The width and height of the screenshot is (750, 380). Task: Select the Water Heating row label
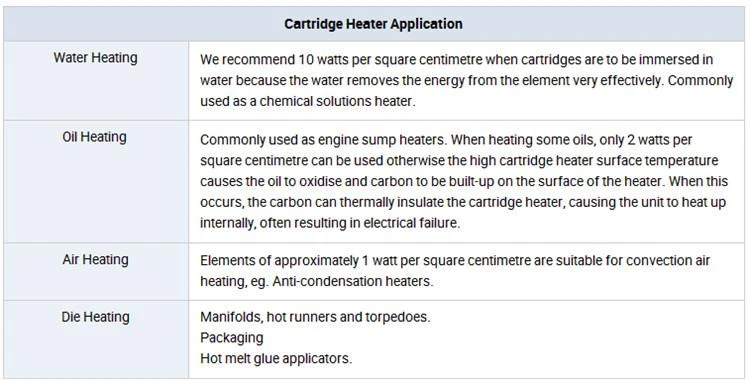click(x=95, y=58)
